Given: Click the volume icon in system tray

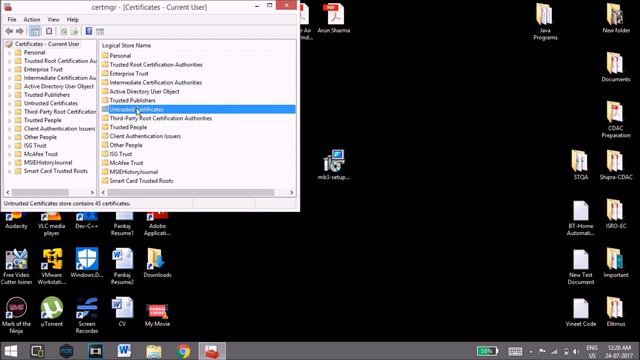Looking at the screenshot, I should click(576, 351).
